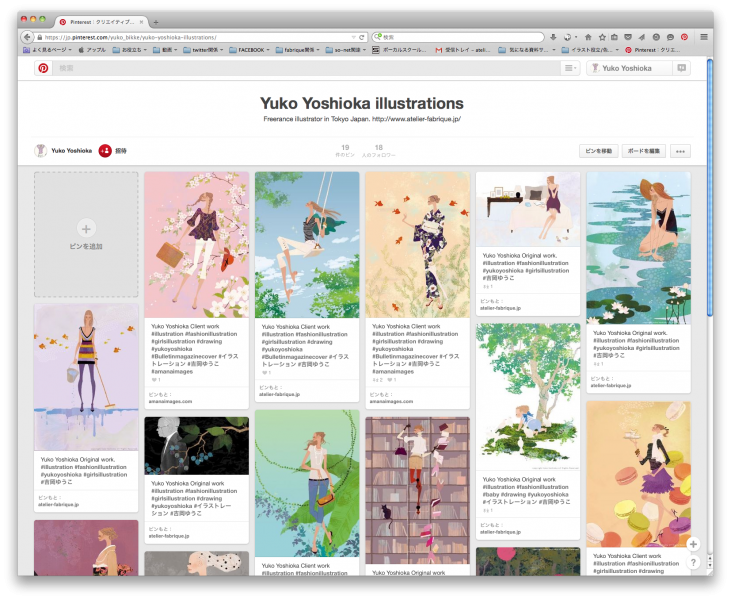
Task: Reload the page with the refresh icon
Action: (x=361, y=37)
